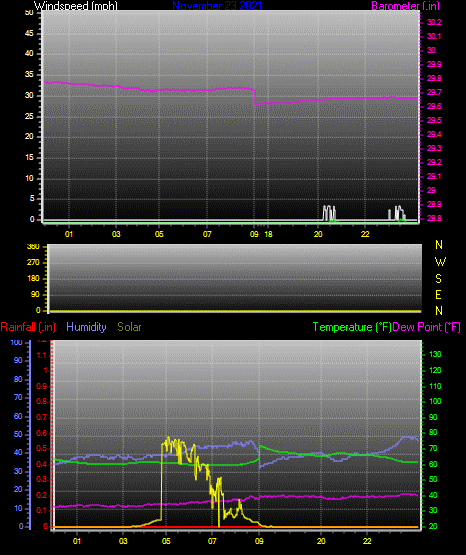Viewport: 466px width, 555px height.
Task: Click the 15 windspeed axis value
Action: [x=29, y=158]
